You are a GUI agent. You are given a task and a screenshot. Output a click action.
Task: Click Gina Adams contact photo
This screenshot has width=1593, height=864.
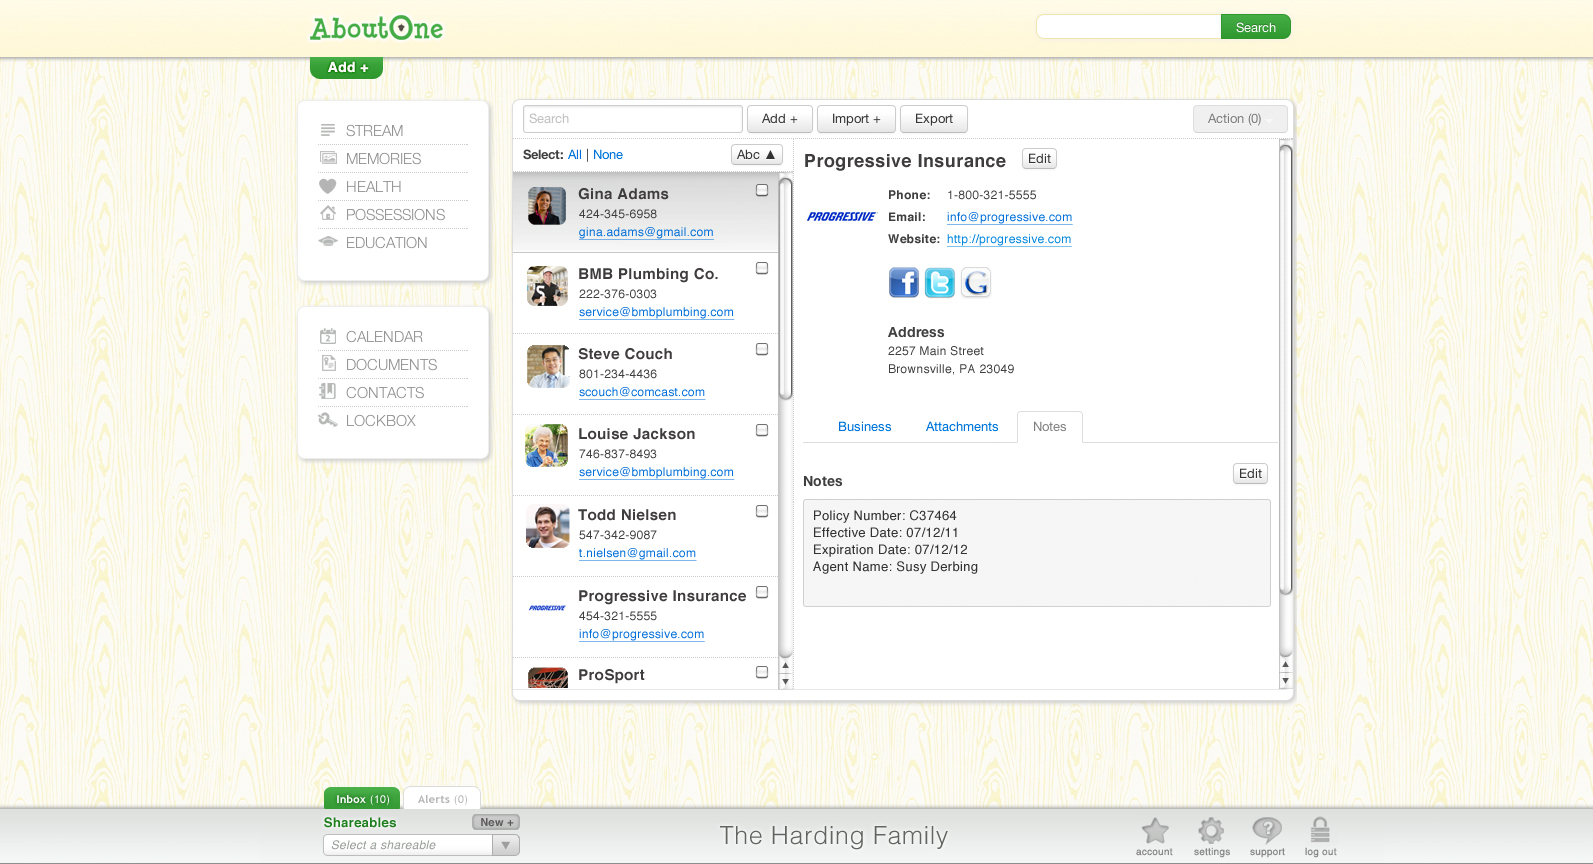coord(547,206)
